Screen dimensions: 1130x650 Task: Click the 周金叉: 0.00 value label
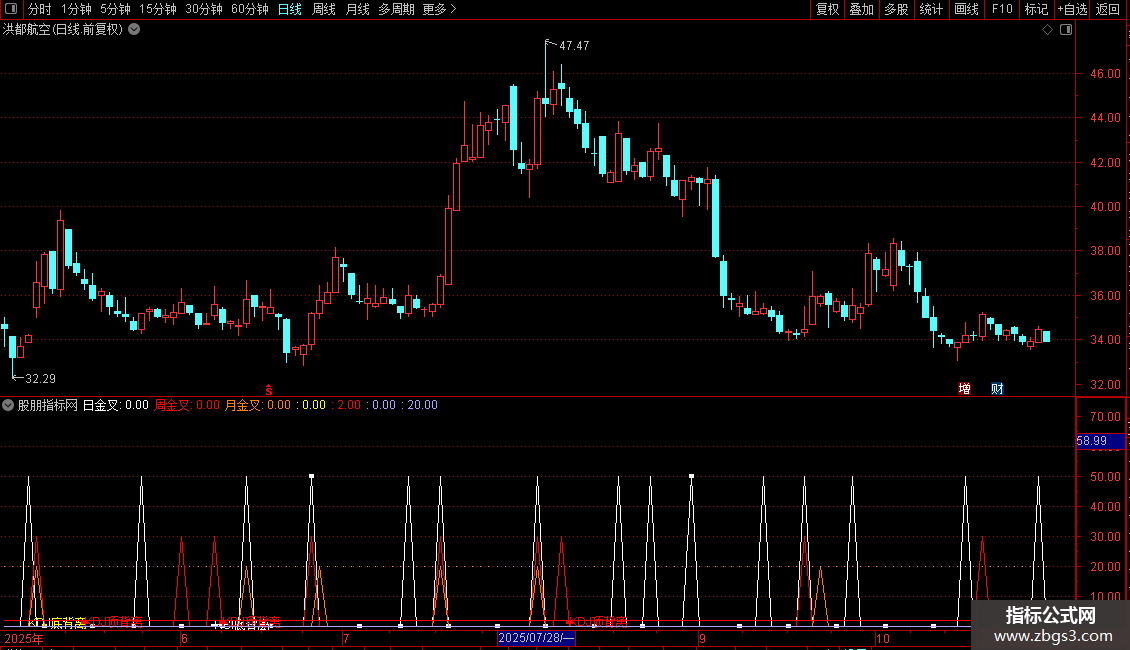click(x=187, y=405)
